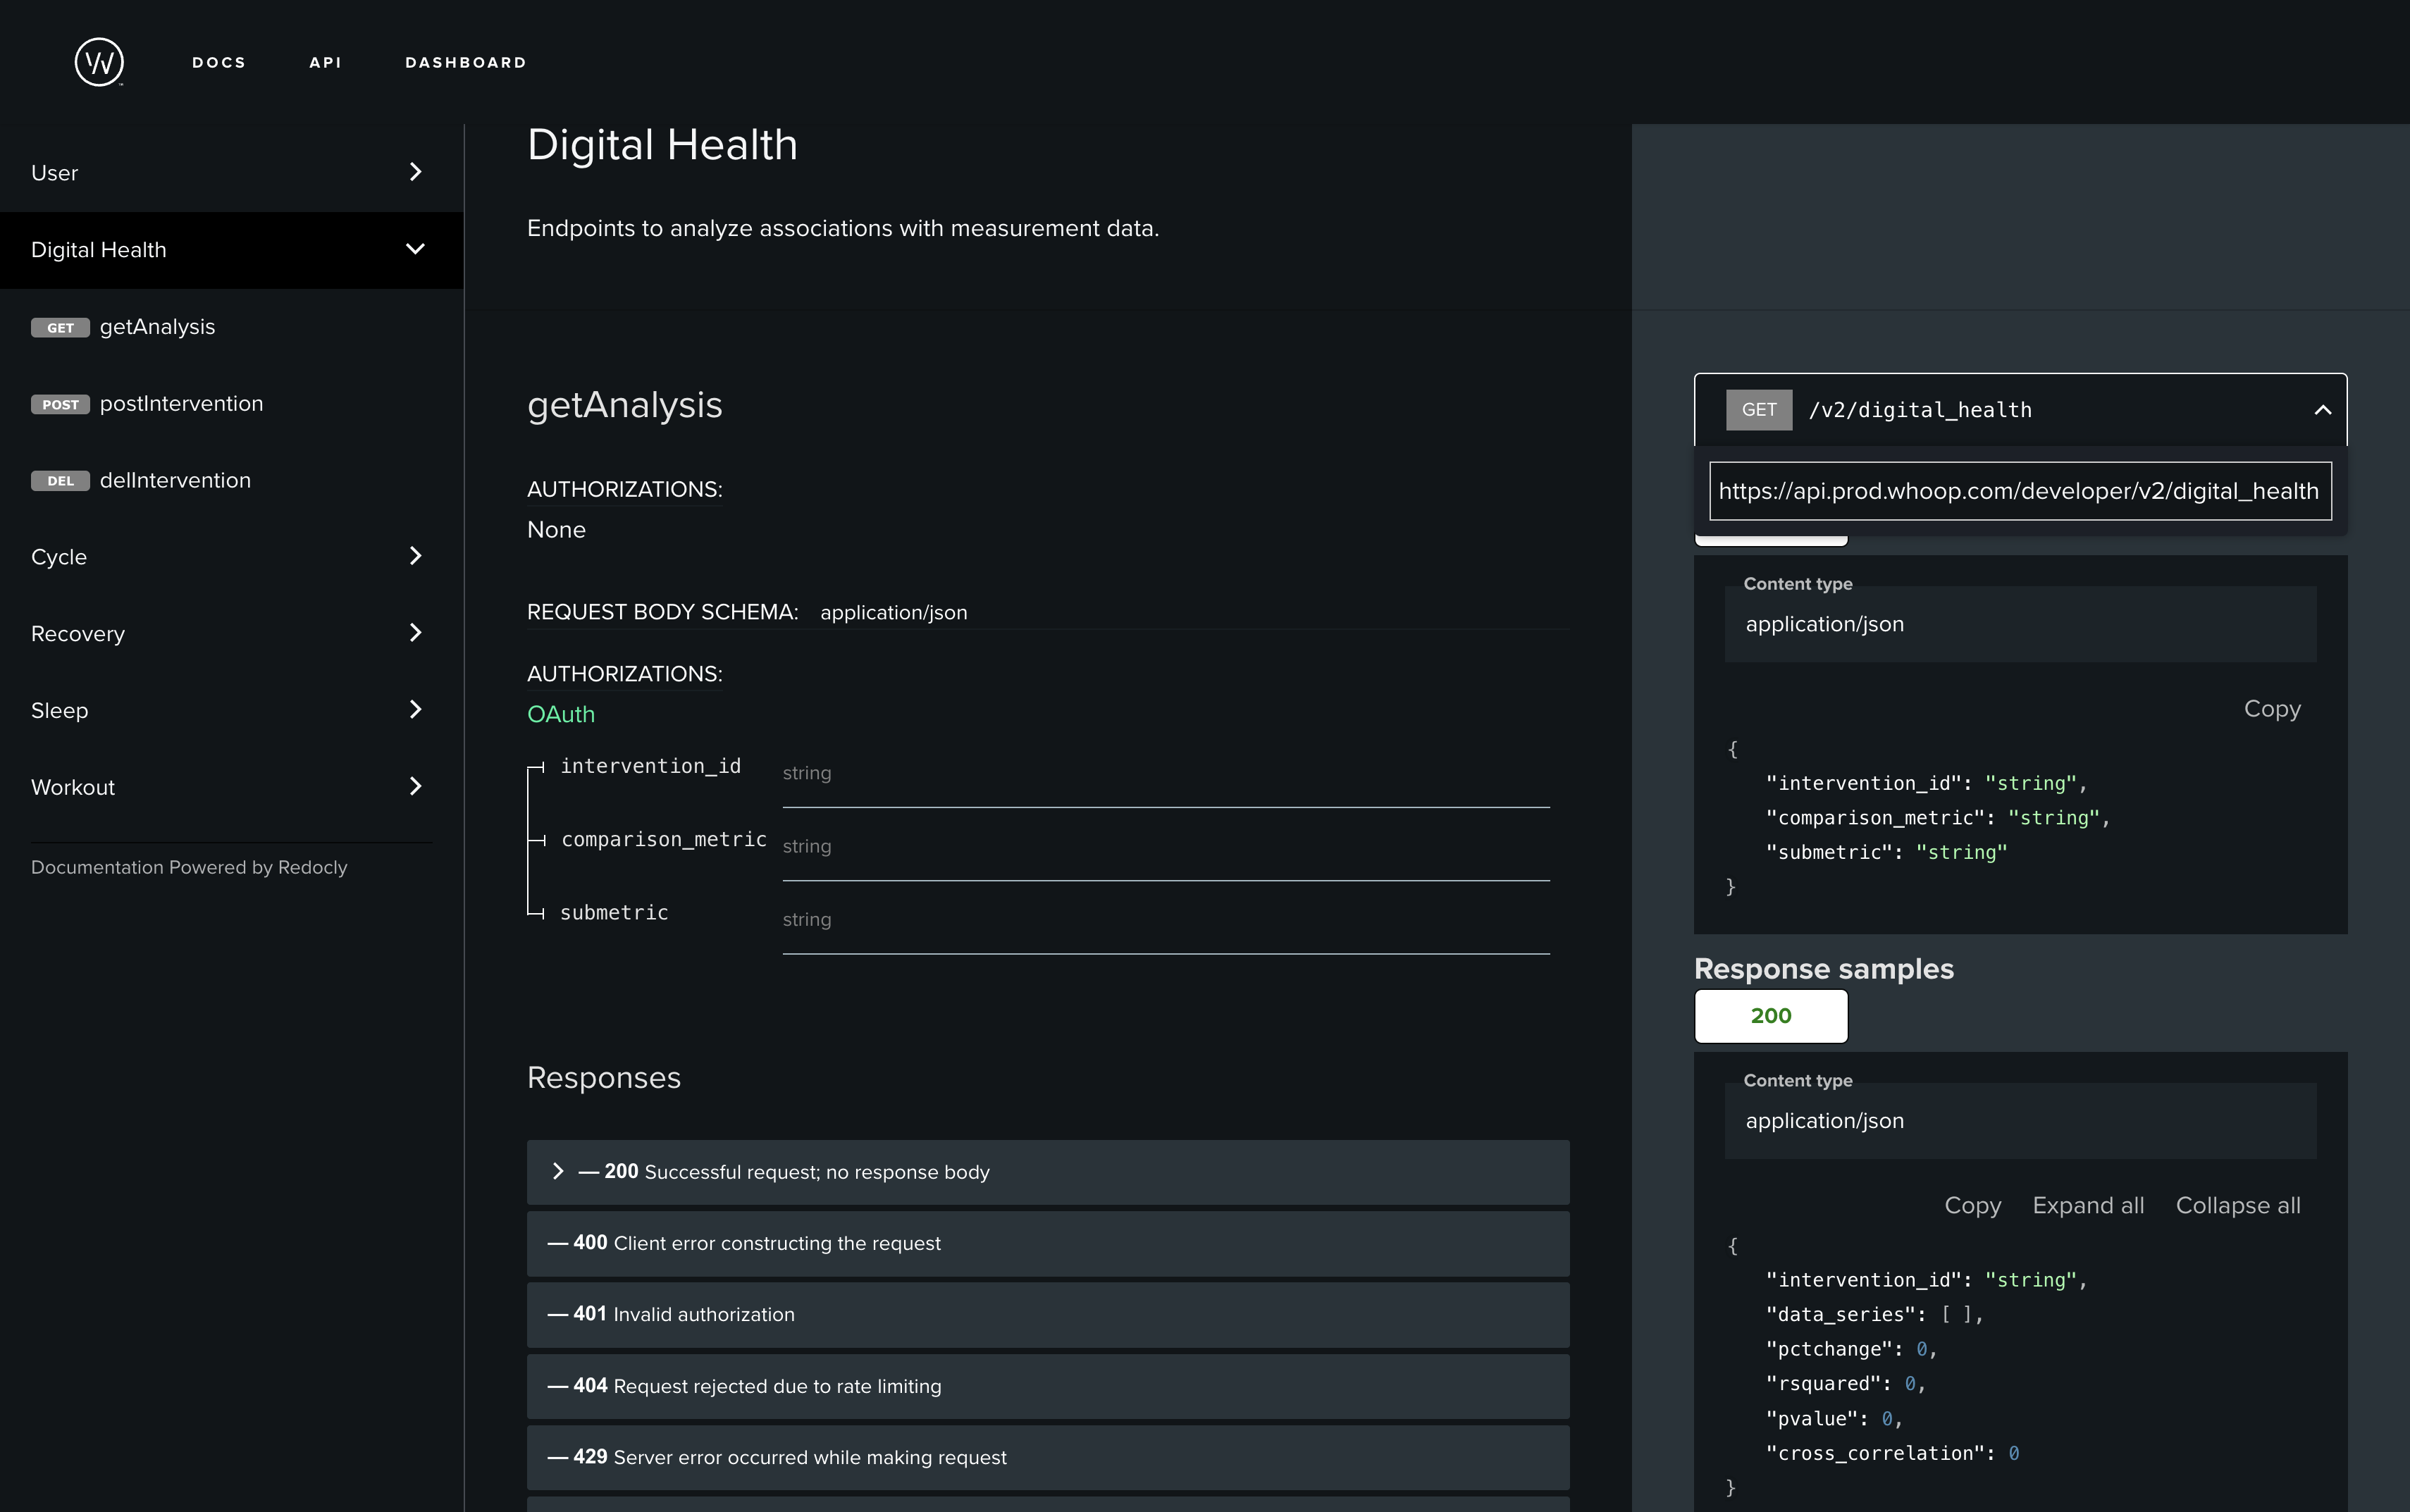The width and height of the screenshot is (2410, 1512).
Task: Expand the User sidebar section
Action: pos(231,173)
